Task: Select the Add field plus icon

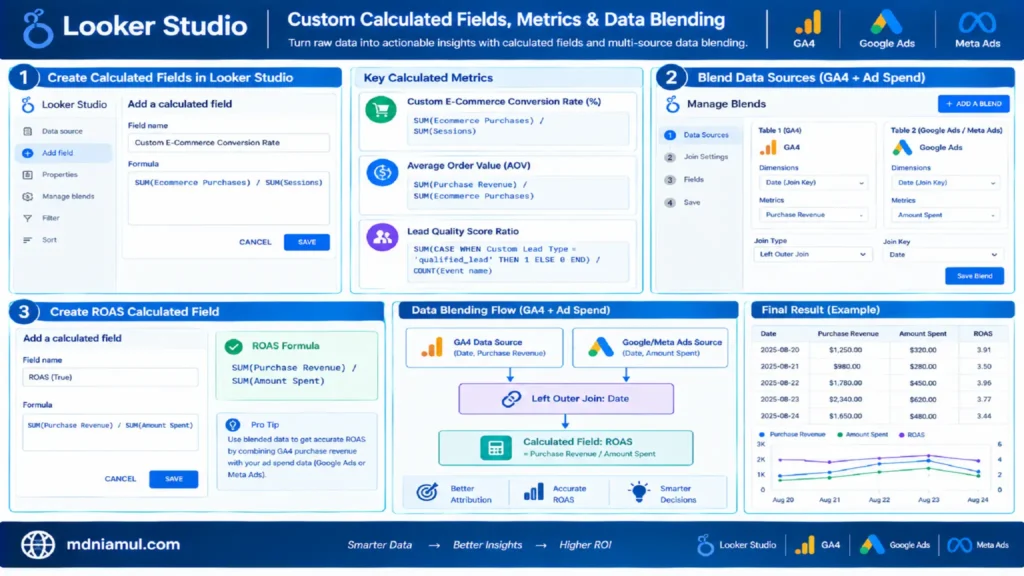Action: [x=27, y=153]
